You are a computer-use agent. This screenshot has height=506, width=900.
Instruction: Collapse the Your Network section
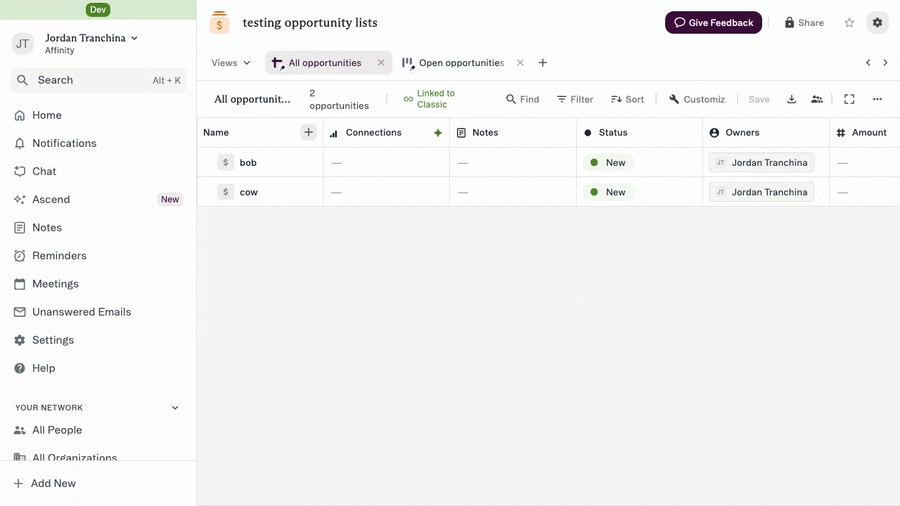(175, 408)
